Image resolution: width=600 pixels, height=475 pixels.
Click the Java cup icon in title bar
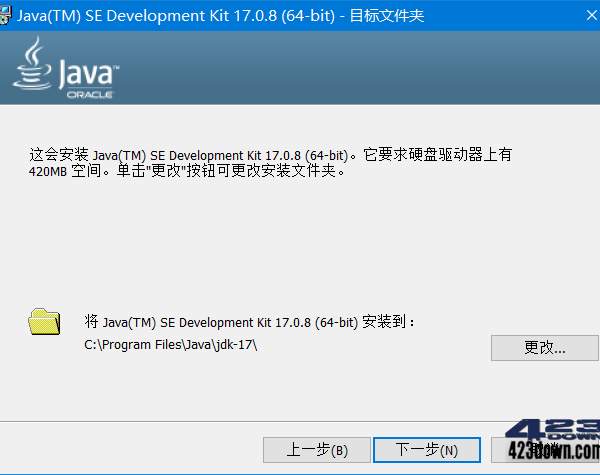(x=9, y=12)
